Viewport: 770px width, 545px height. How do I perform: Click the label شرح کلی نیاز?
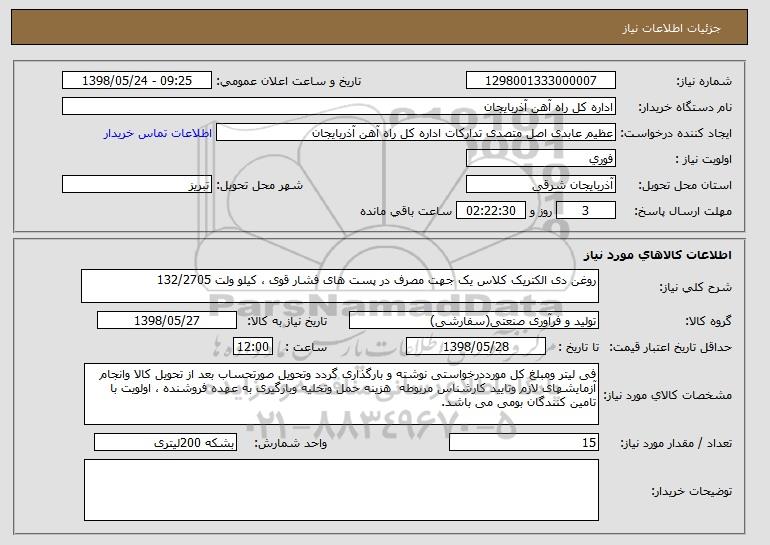[x=695, y=288]
